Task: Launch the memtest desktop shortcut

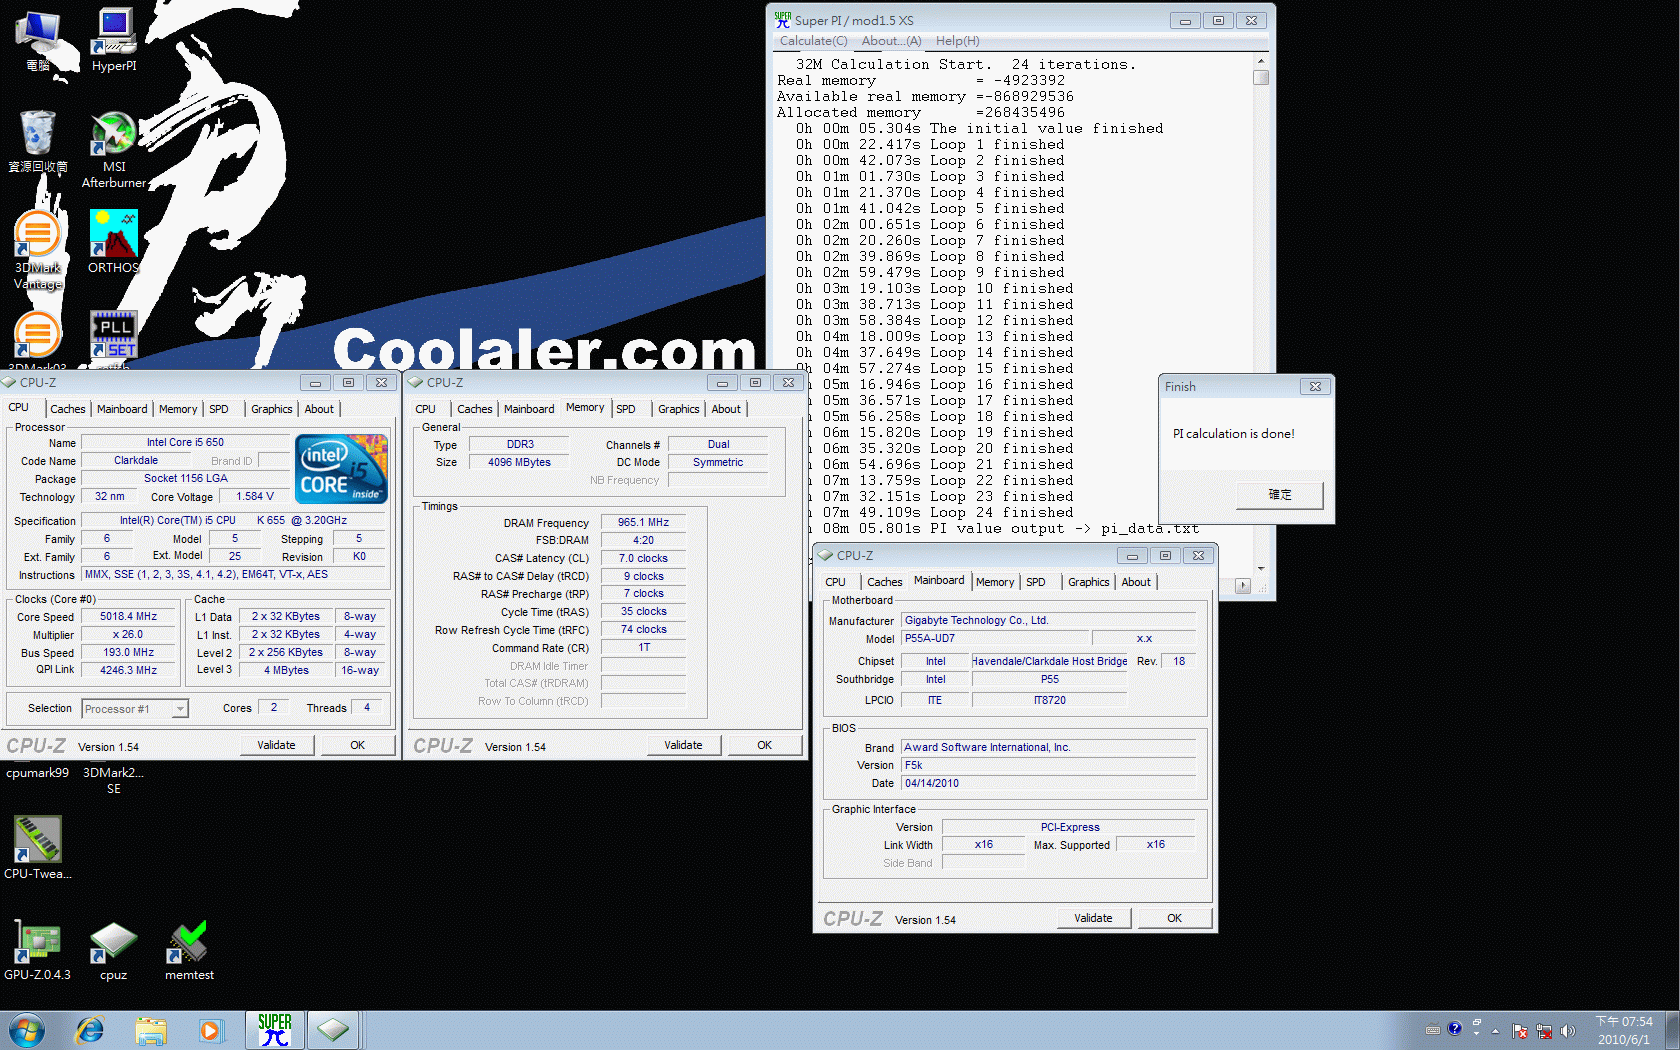Action: [x=189, y=950]
